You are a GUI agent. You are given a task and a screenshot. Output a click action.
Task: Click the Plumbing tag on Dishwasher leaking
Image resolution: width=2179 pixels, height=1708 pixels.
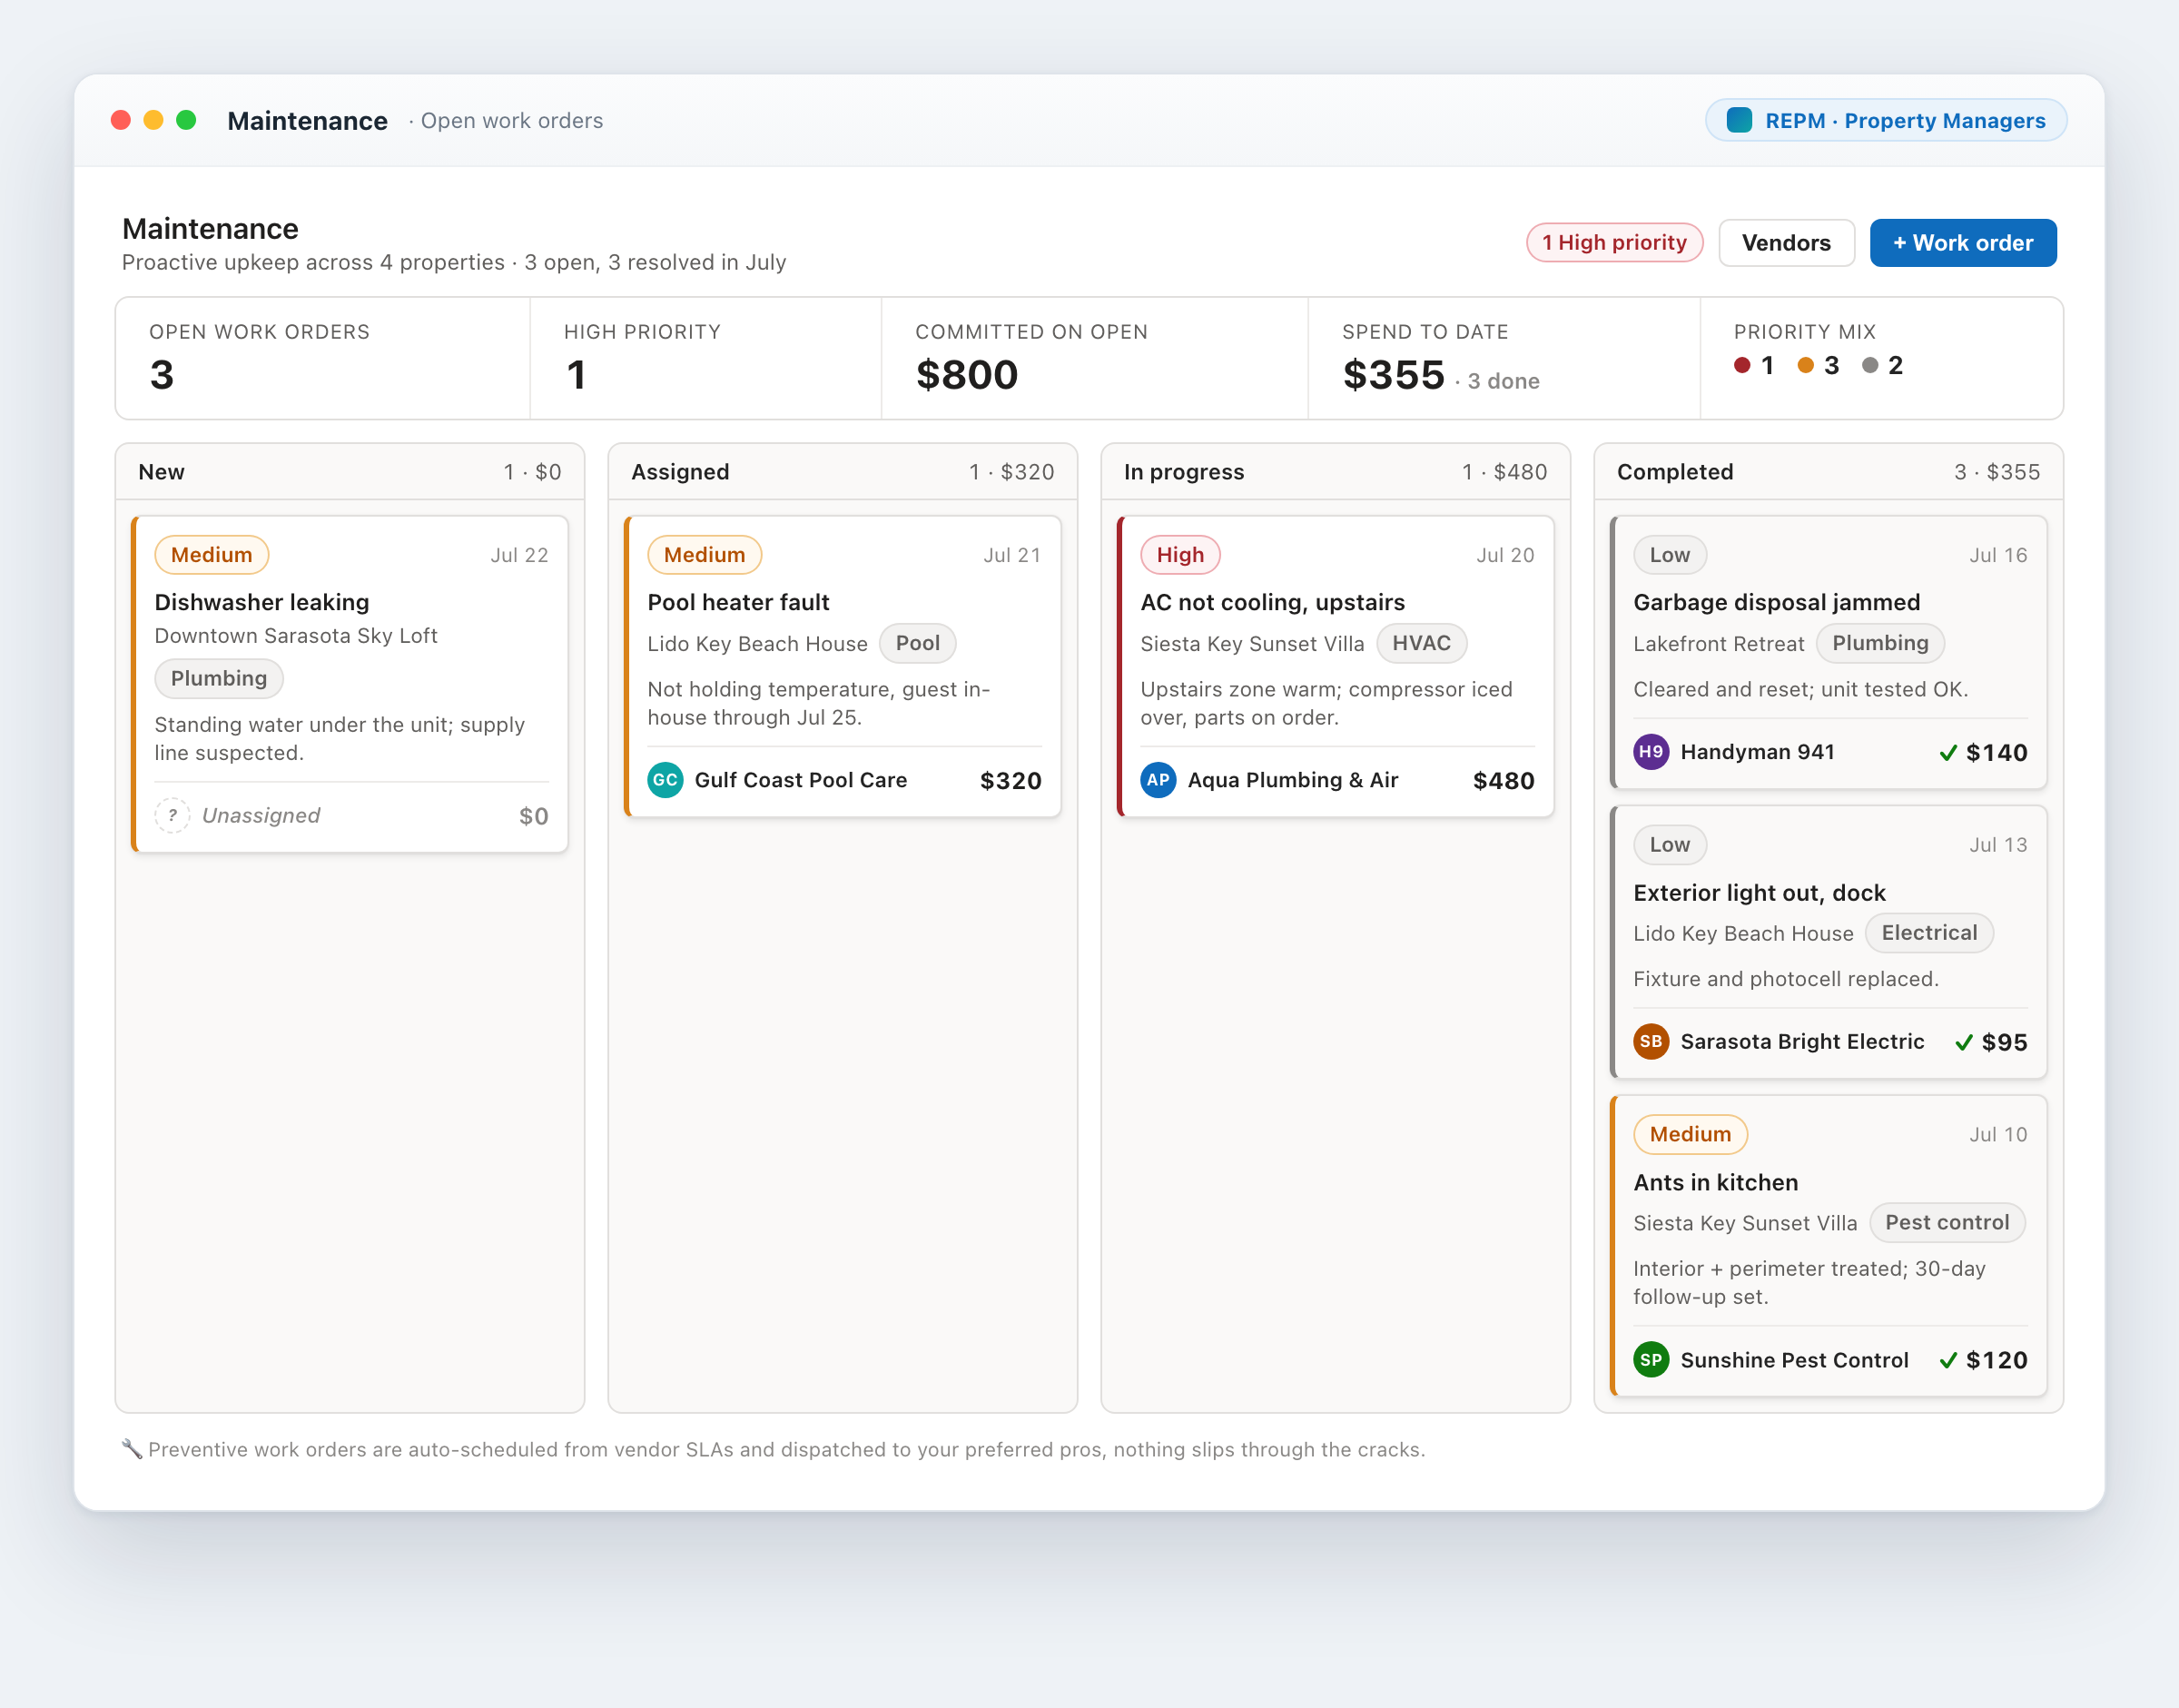(x=219, y=679)
